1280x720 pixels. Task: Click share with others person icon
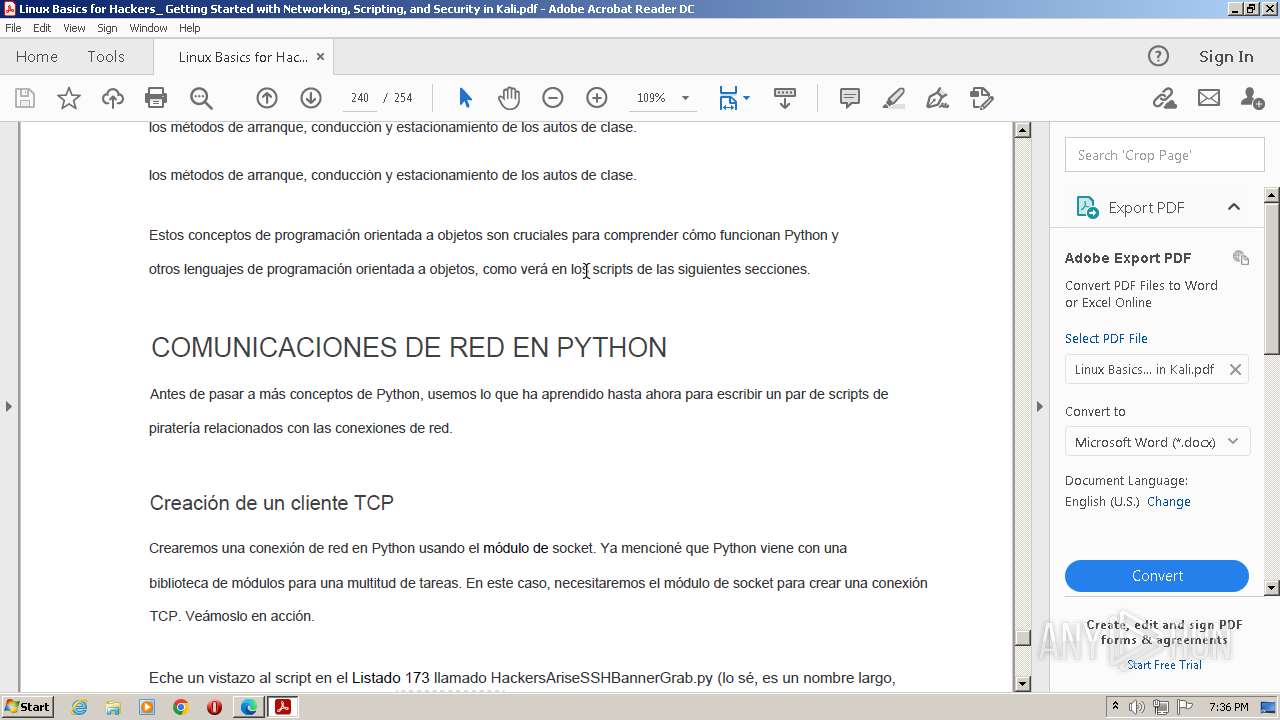pyautogui.click(x=1252, y=98)
